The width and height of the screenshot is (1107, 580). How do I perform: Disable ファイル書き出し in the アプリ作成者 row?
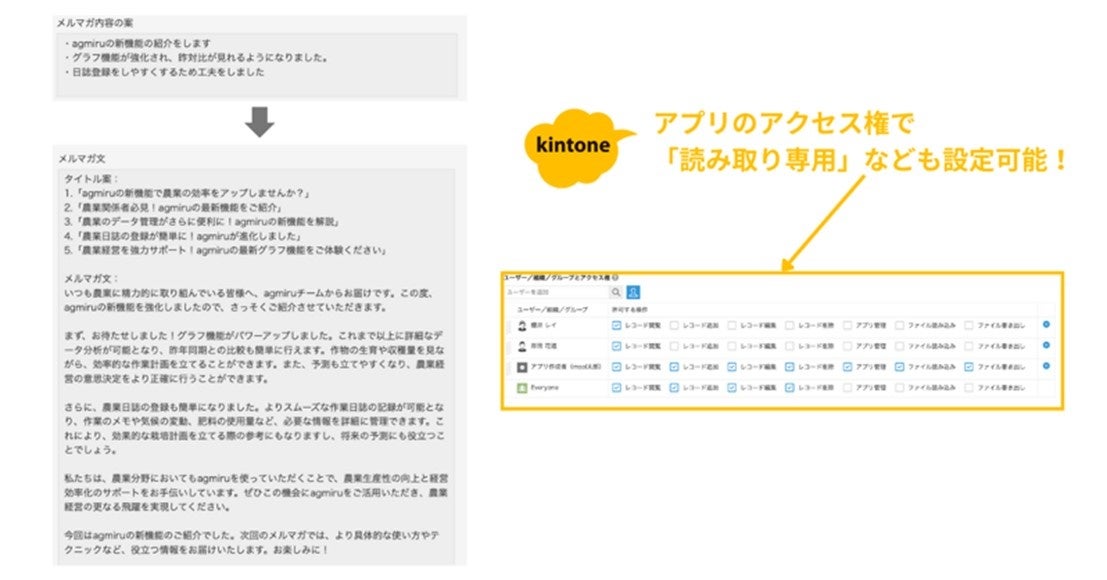[969, 367]
